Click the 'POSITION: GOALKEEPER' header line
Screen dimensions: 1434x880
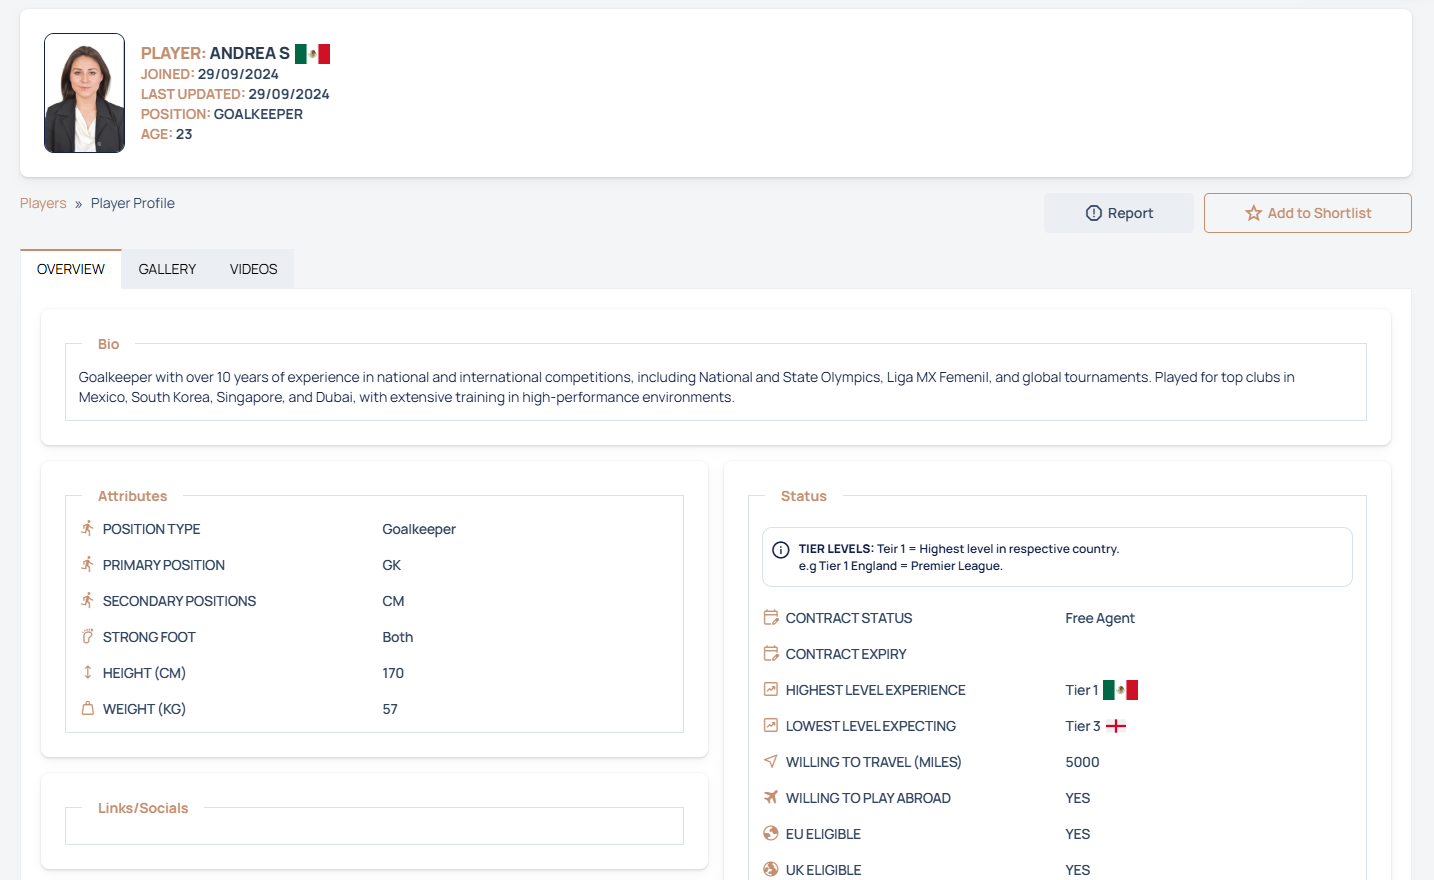(x=222, y=114)
